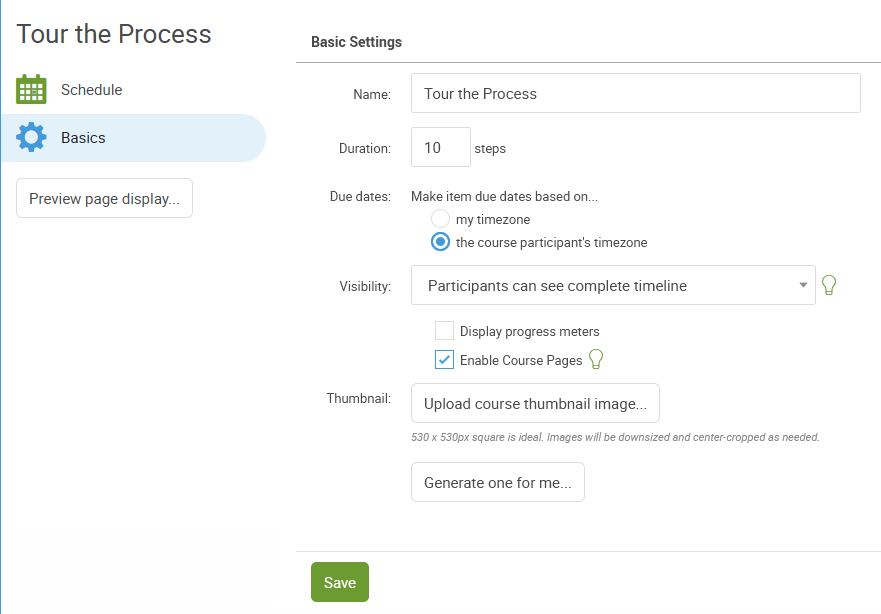The height and width of the screenshot is (614, 881).
Task: Click the "Name:" field label
Action: pos(371,94)
